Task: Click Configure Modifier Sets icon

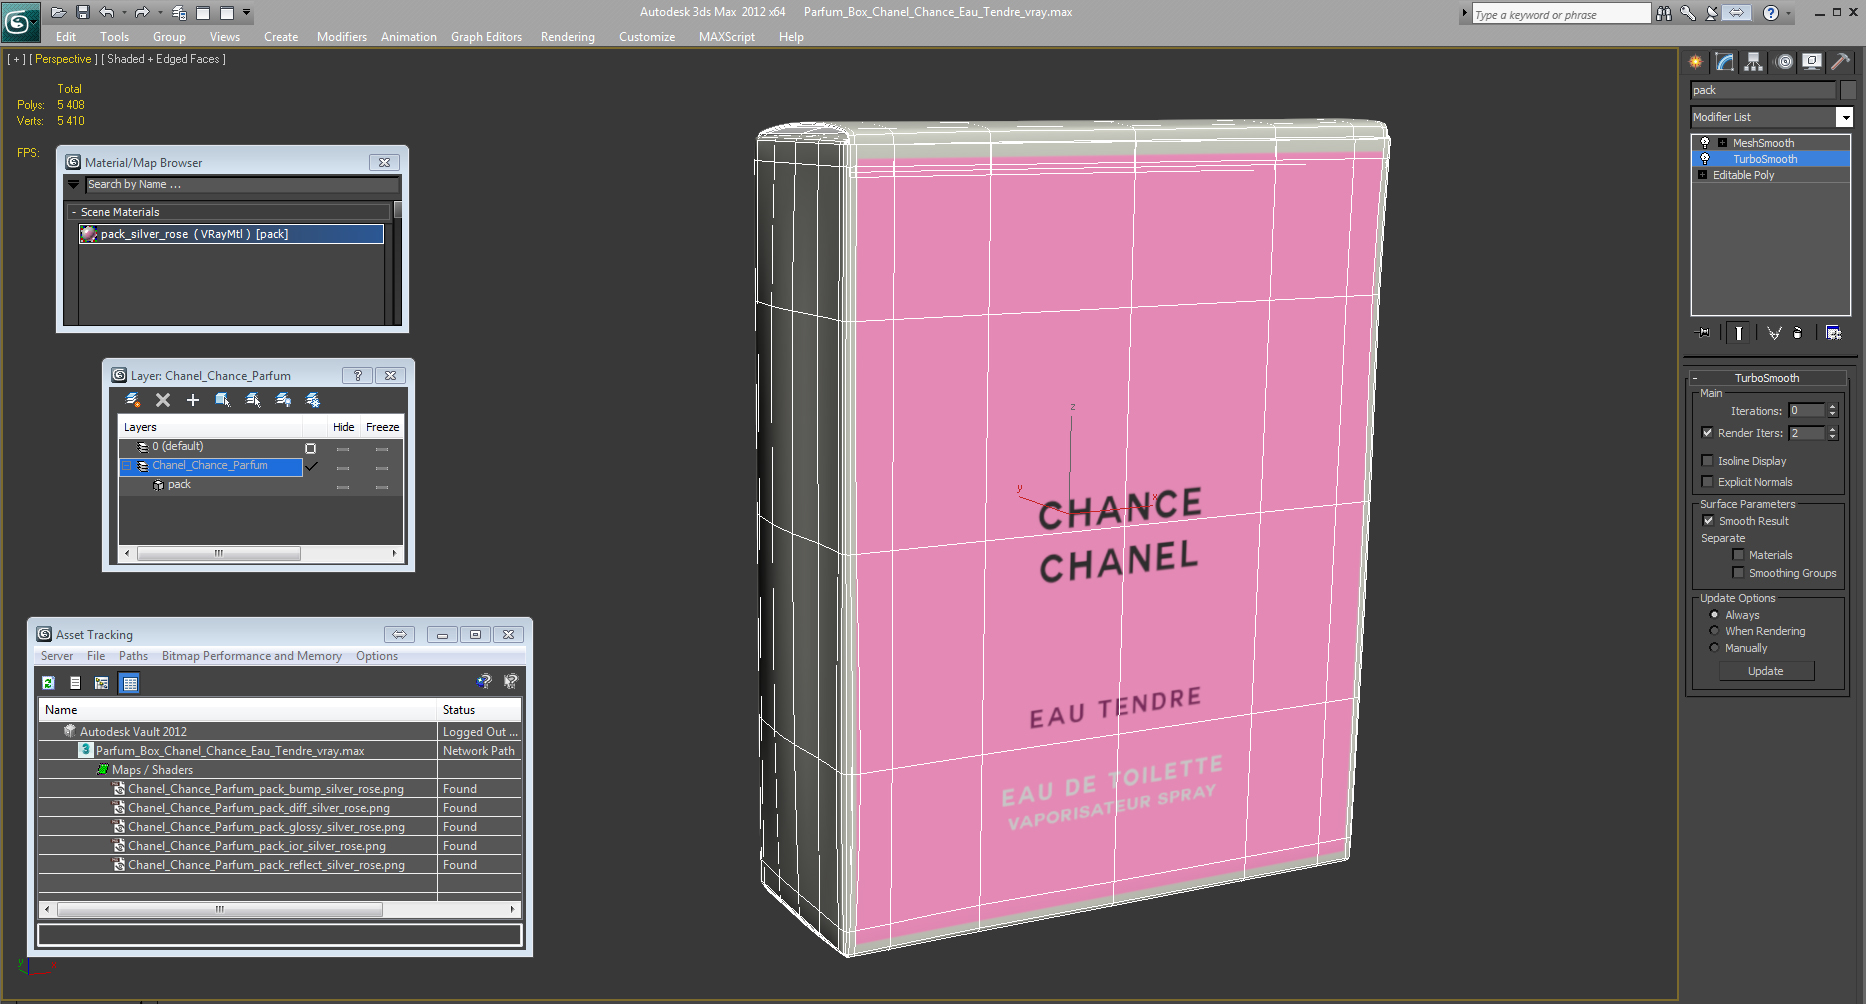Action: pyautogui.click(x=1833, y=333)
